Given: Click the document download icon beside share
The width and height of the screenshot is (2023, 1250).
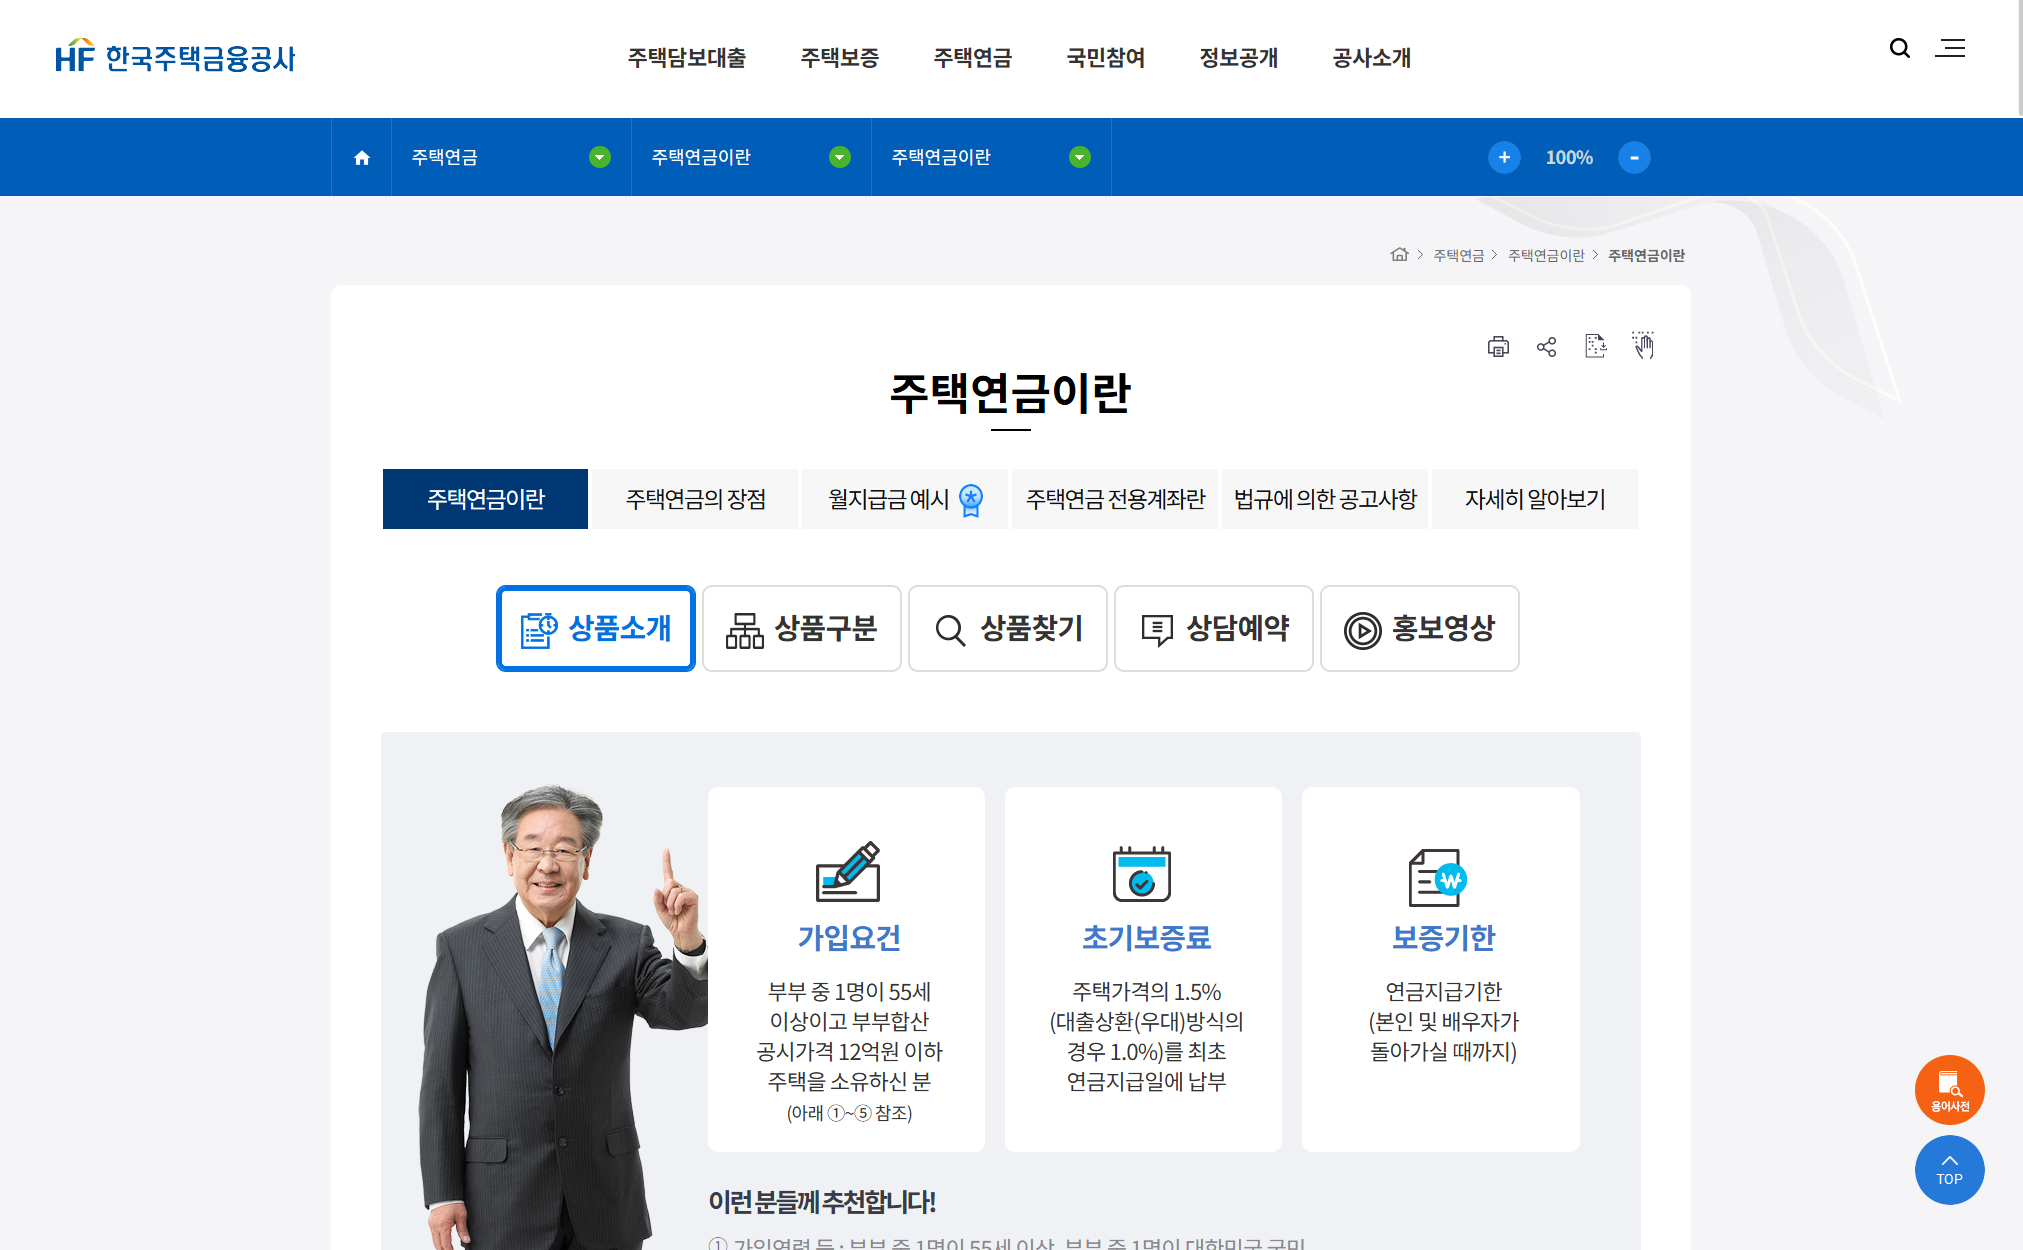Looking at the screenshot, I should pyautogui.click(x=1595, y=346).
